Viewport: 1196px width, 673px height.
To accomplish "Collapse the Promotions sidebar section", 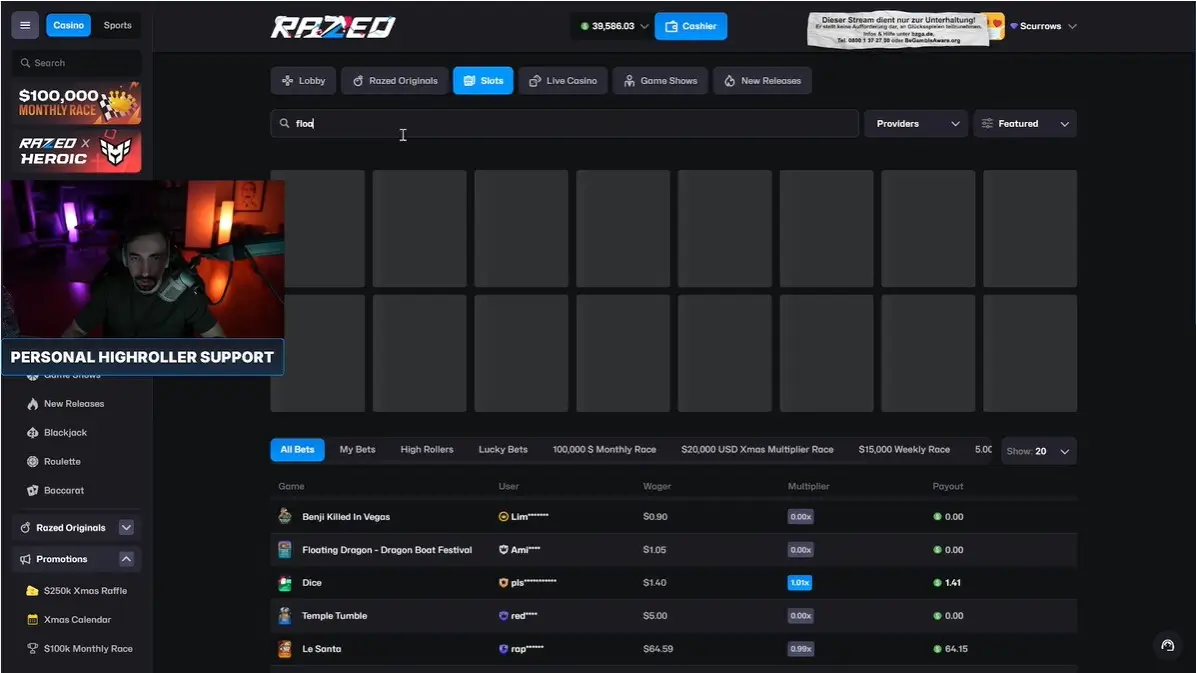I will click(127, 559).
